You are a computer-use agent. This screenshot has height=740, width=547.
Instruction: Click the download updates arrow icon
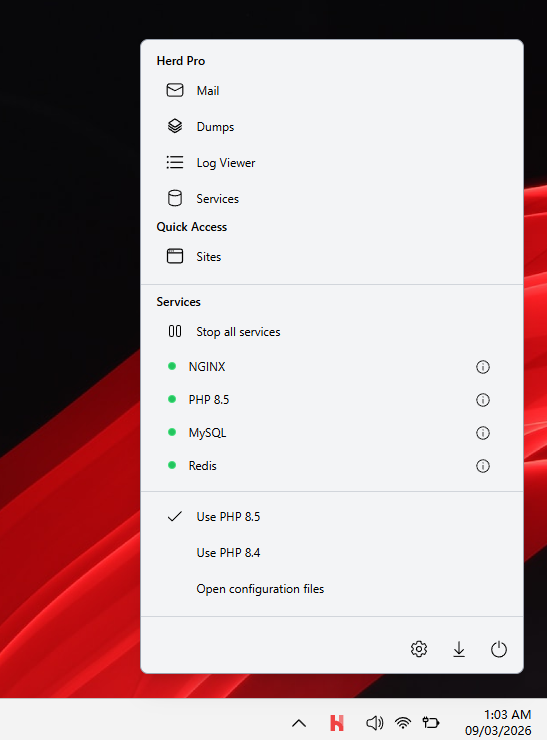(459, 649)
